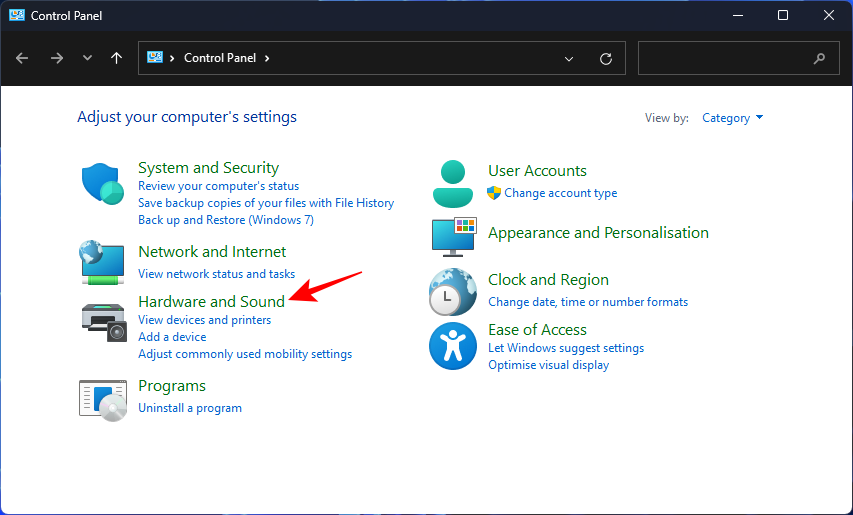Viewport: 853px width, 515px height.
Task: Click the User Accounts person icon
Action: pyautogui.click(x=452, y=182)
